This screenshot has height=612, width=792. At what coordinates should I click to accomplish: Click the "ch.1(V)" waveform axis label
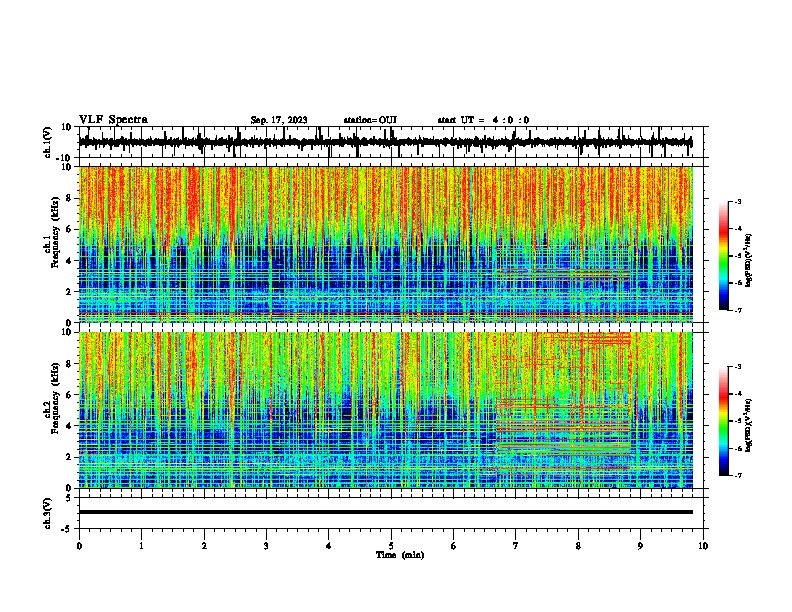(x=48, y=142)
